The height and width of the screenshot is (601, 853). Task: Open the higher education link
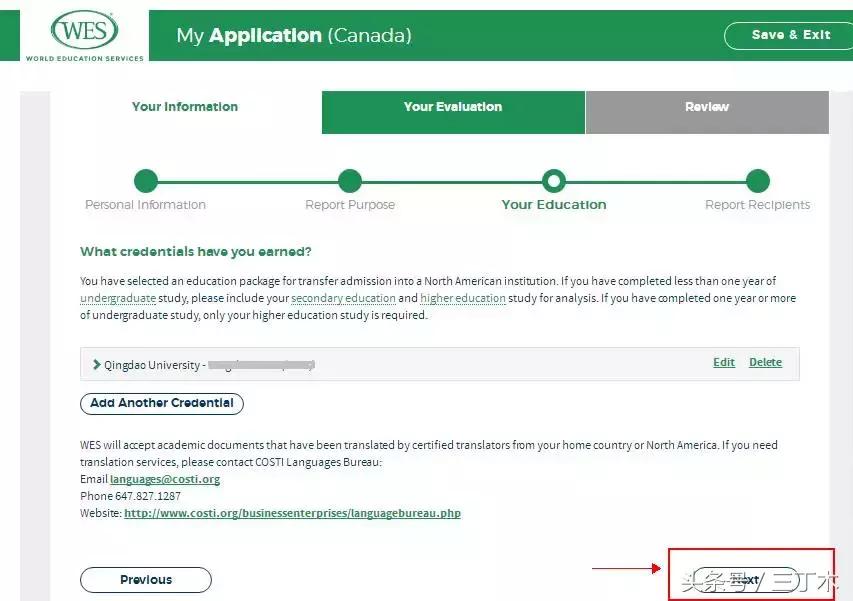point(463,299)
